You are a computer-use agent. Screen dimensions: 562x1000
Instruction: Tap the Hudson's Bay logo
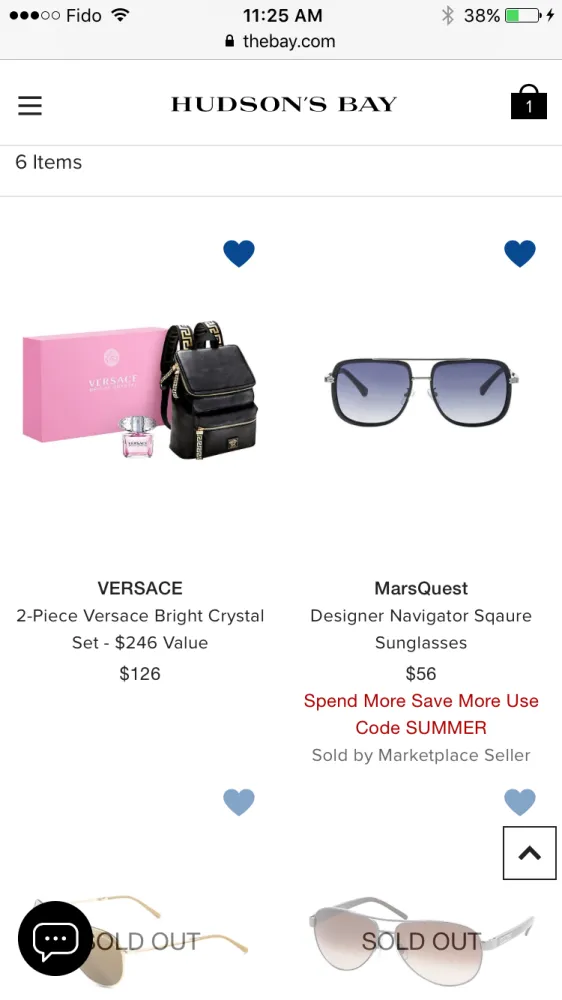[284, 104]
